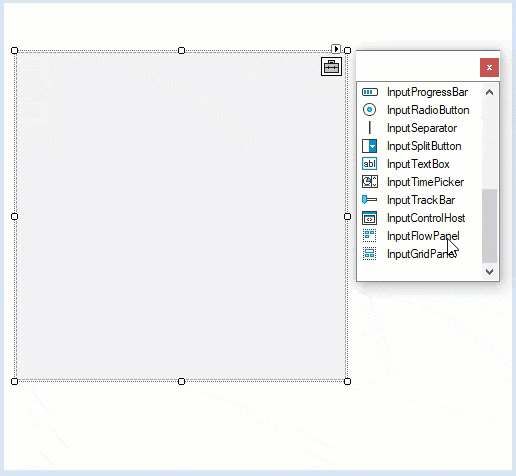Viewport: 516px width, 476px height.
Task: Click the InputTimePicker clock icon
Action: click(x=370, y=182)
